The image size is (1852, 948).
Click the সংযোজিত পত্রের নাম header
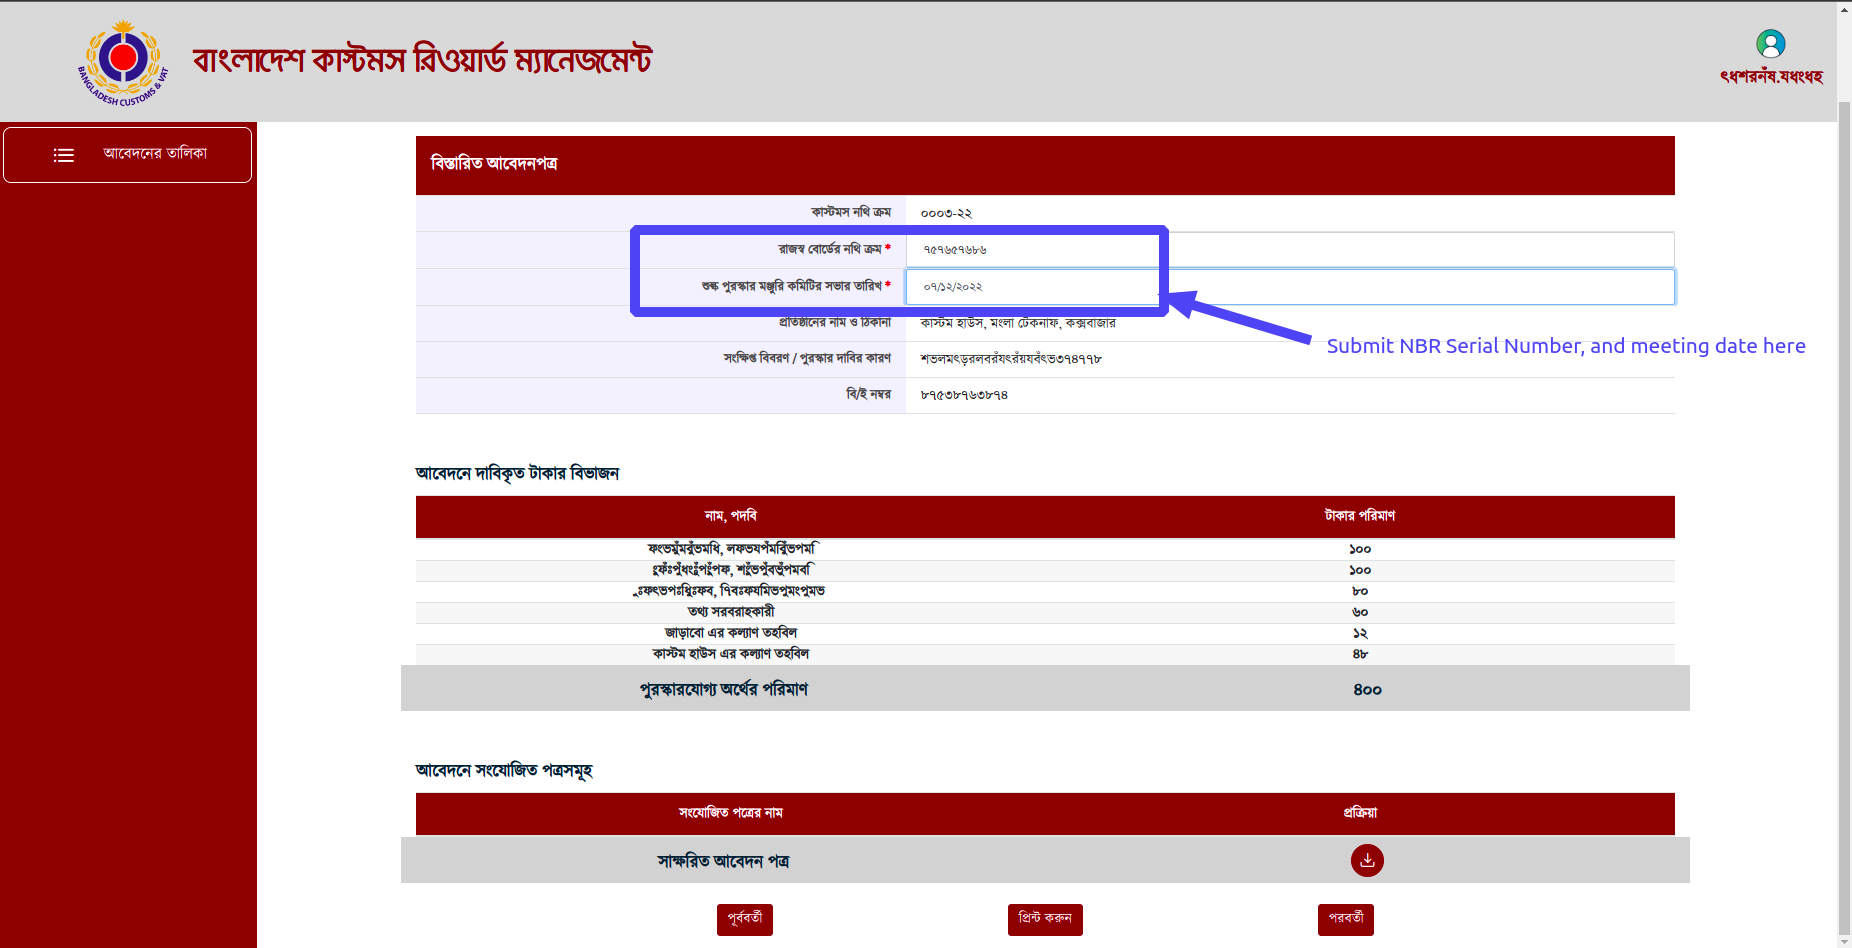coord(731,813)
